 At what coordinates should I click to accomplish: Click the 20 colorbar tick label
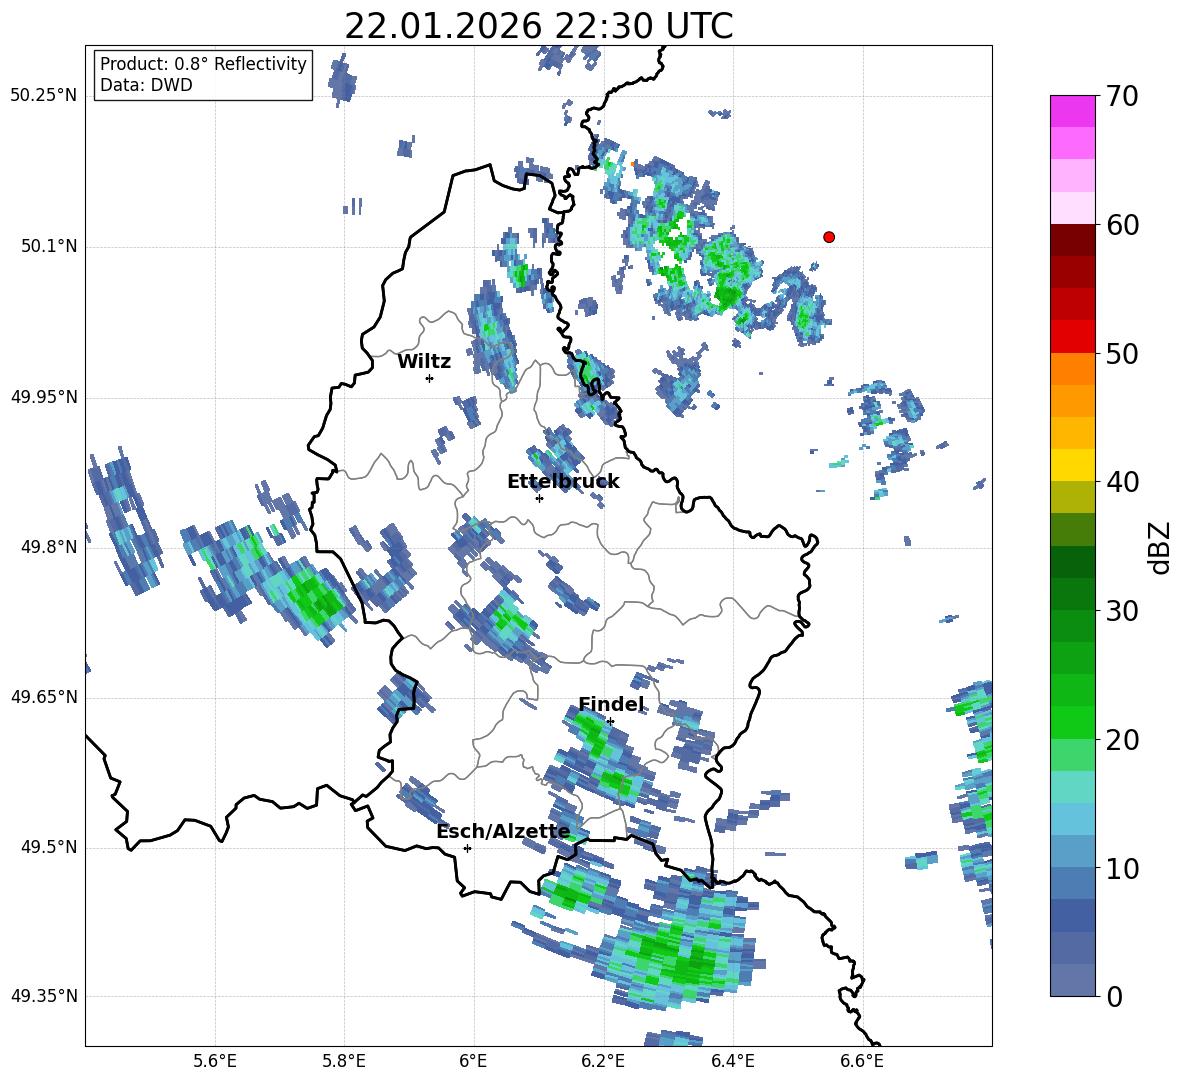(x=1122, y=740)
